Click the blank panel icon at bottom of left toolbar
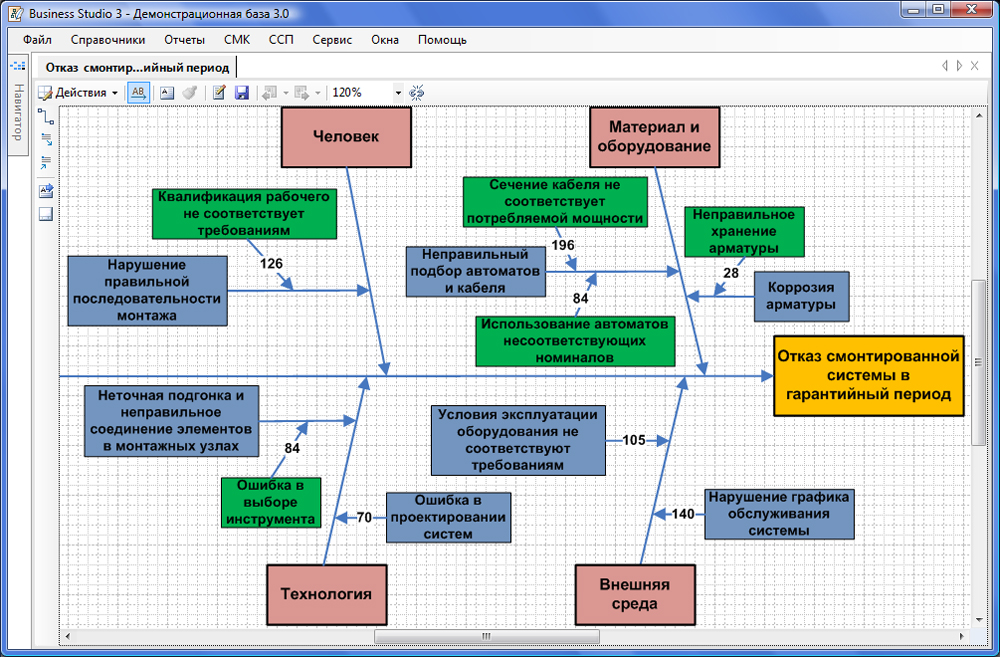 coord(46,214)
